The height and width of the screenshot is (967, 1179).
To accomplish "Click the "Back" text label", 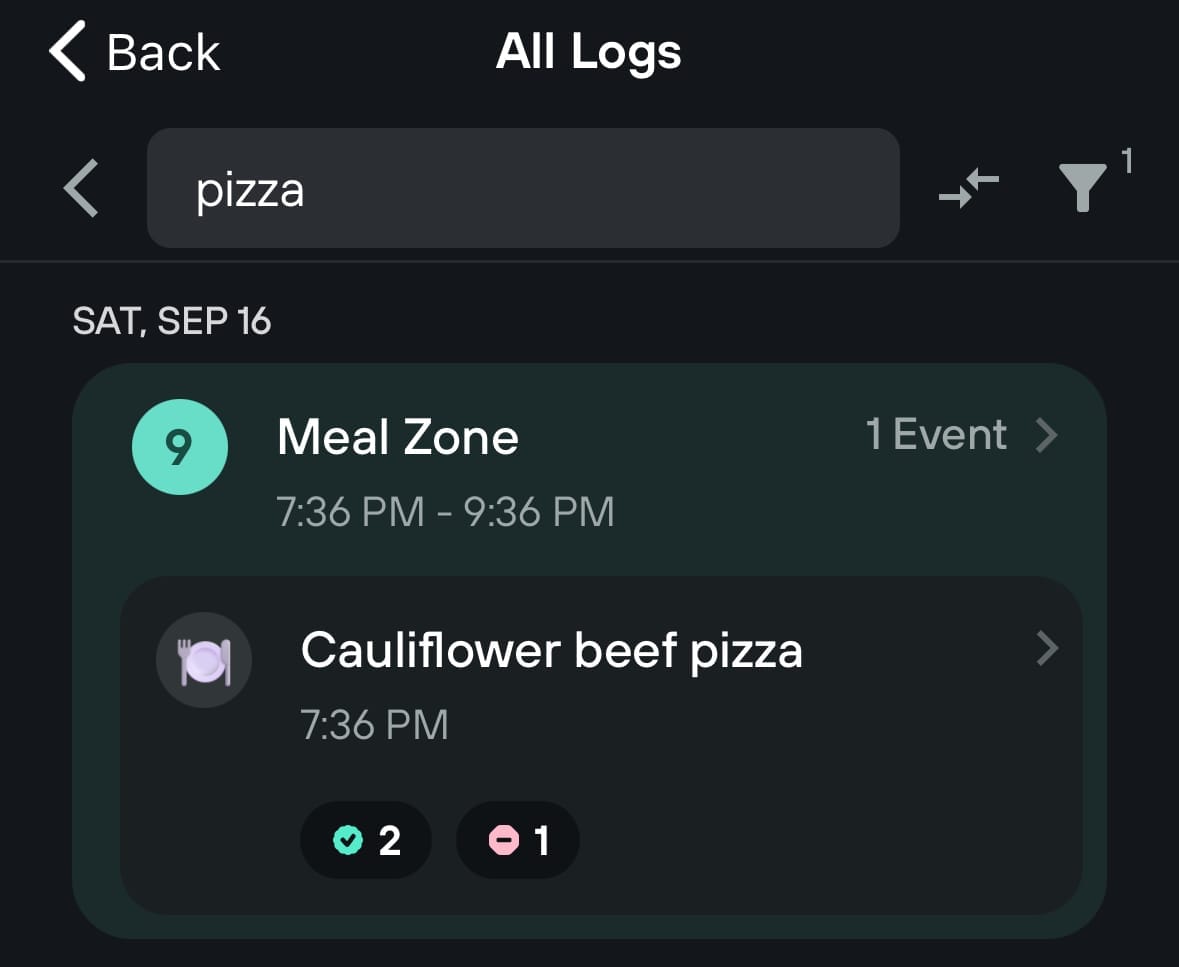I will [x=163, y=52].
